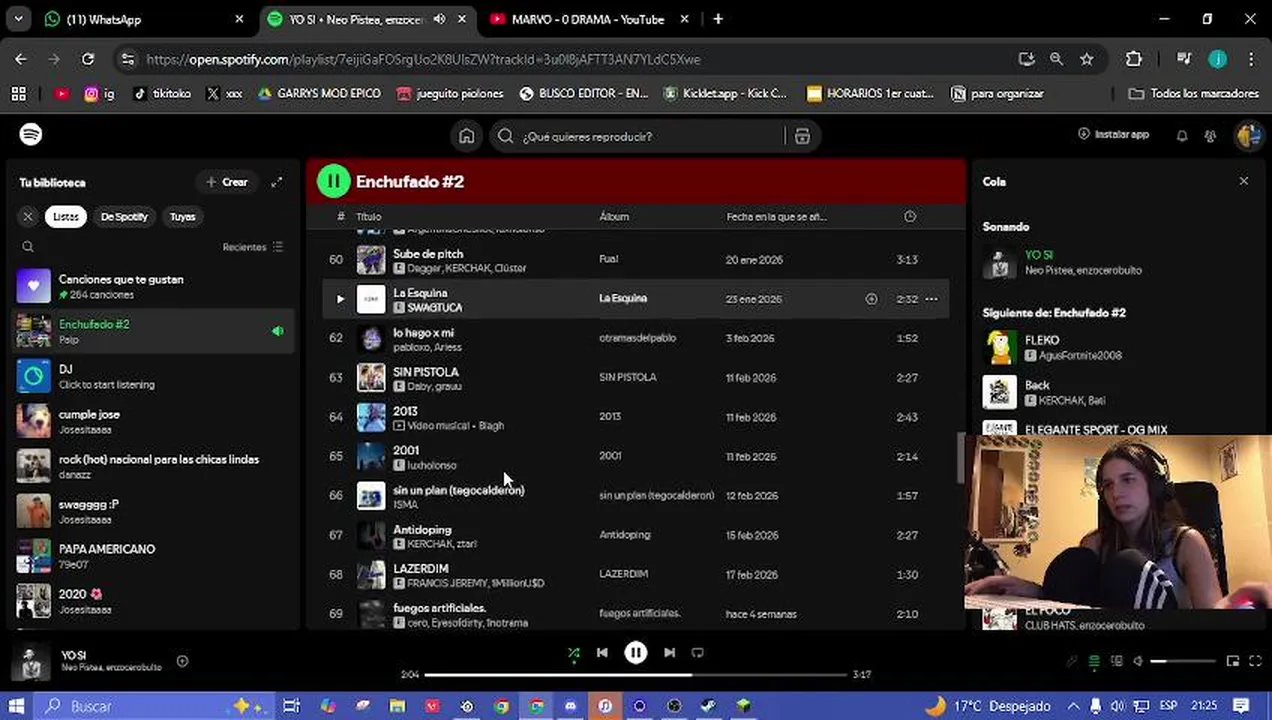The height and width of the screenshot is (720, 1272).
Task: Open rock (hot) nacional playlist
Action: click(x=153, y=466)
